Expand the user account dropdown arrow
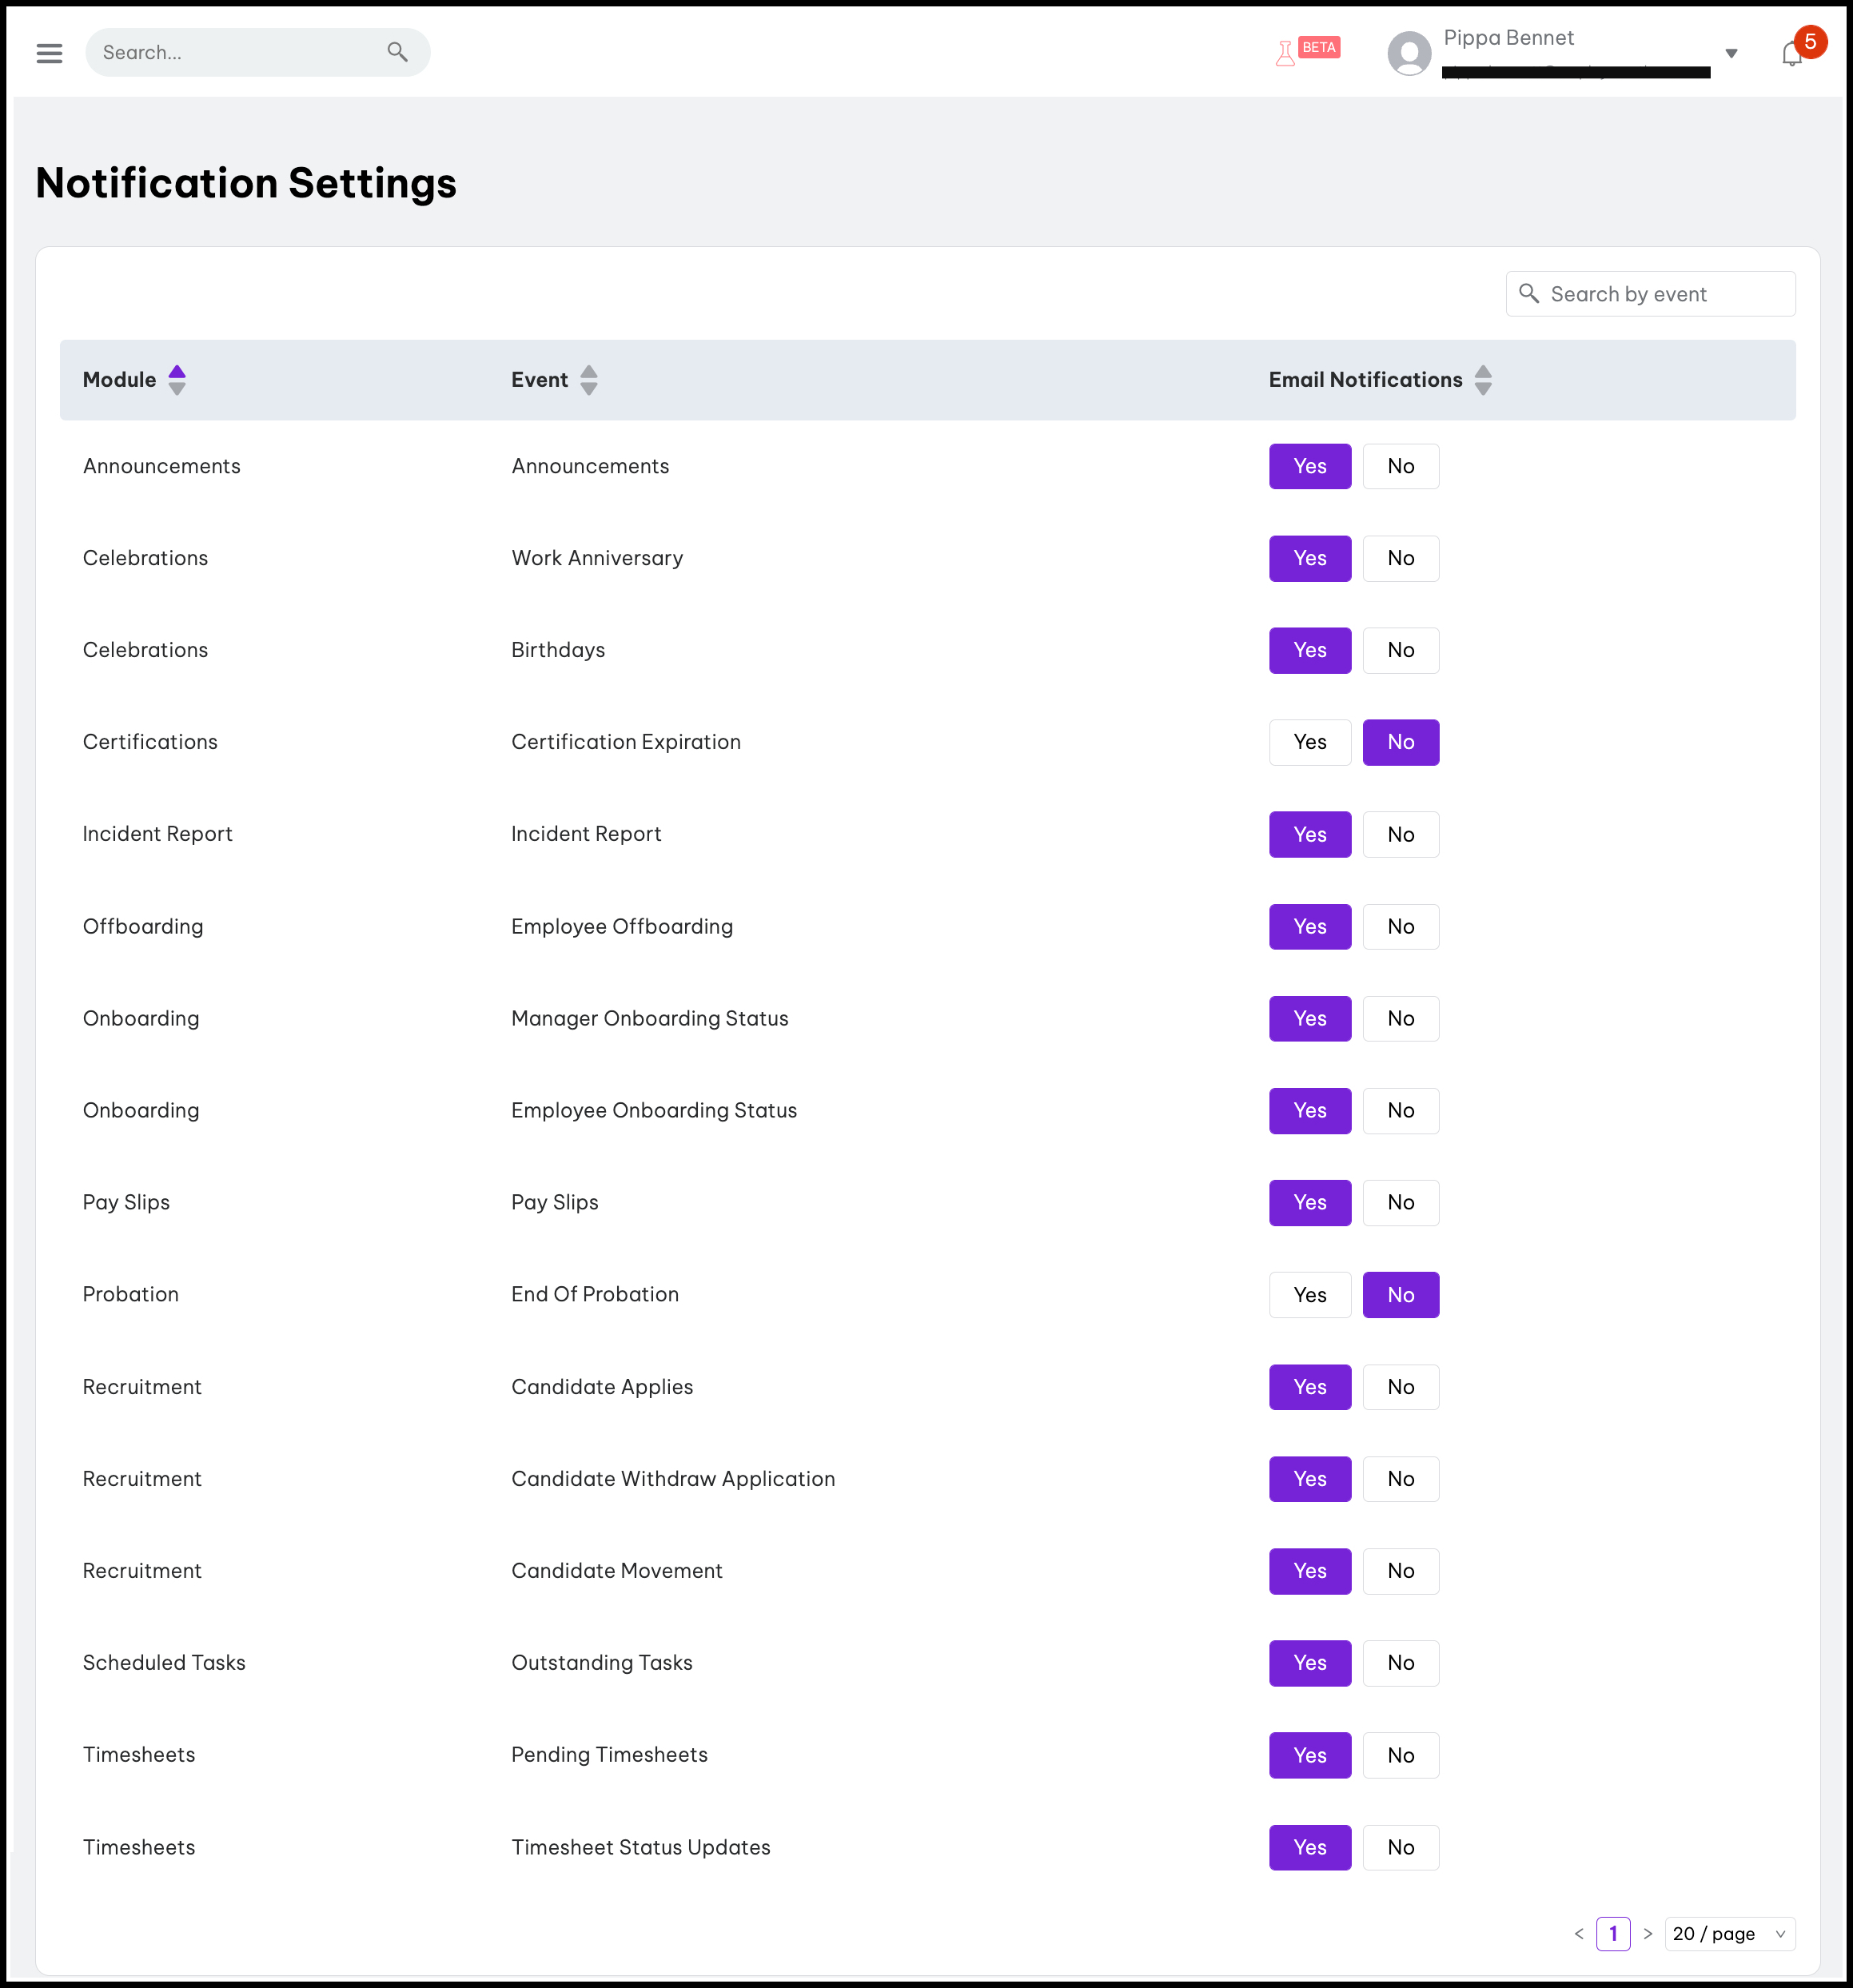Image resolution: width=1853 pixels, height=1988 pixels. [x=1731, y=54]
